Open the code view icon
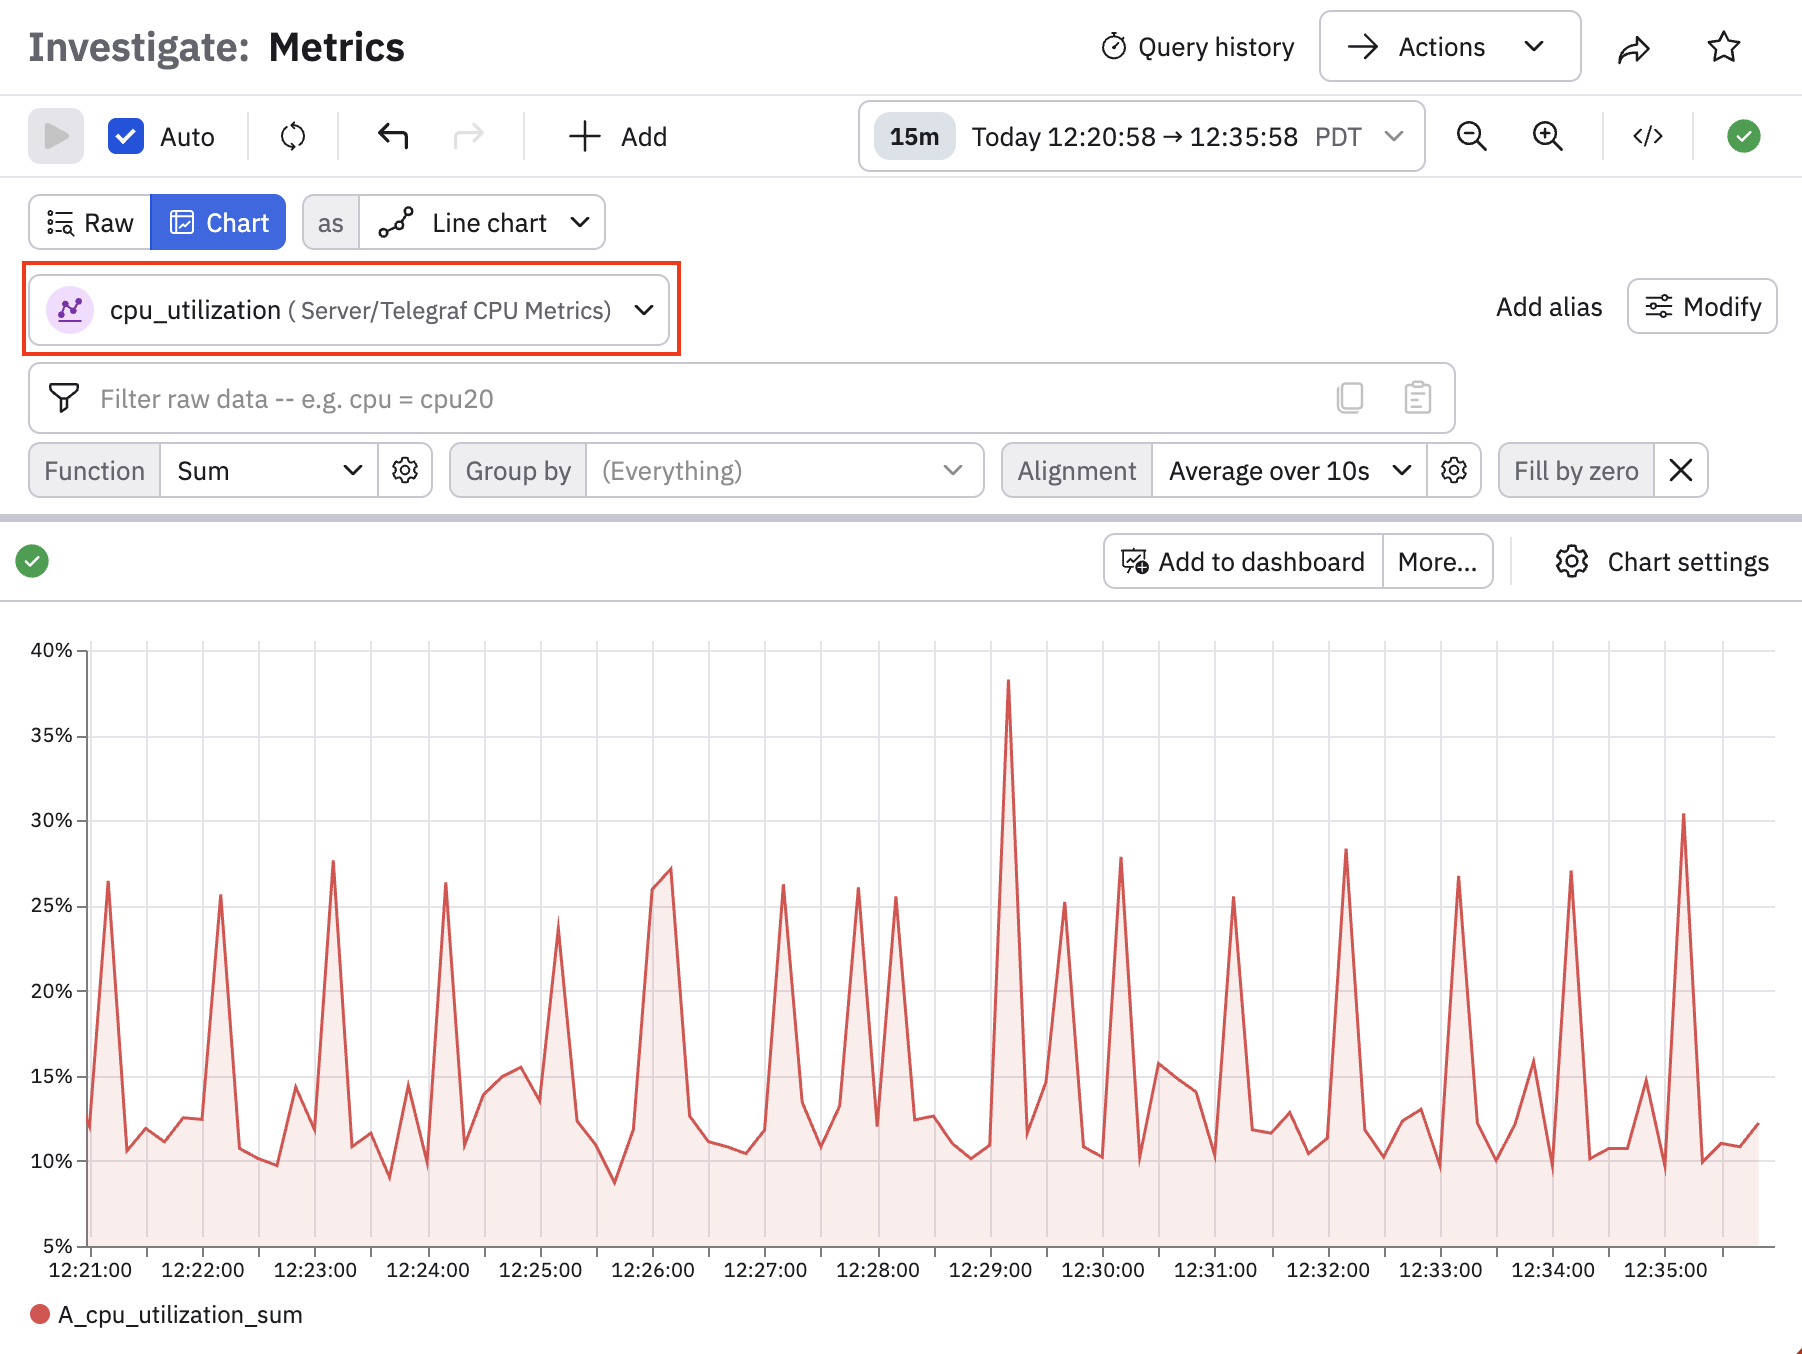The image size is (1802, 1354). (x=1648, y=136)
